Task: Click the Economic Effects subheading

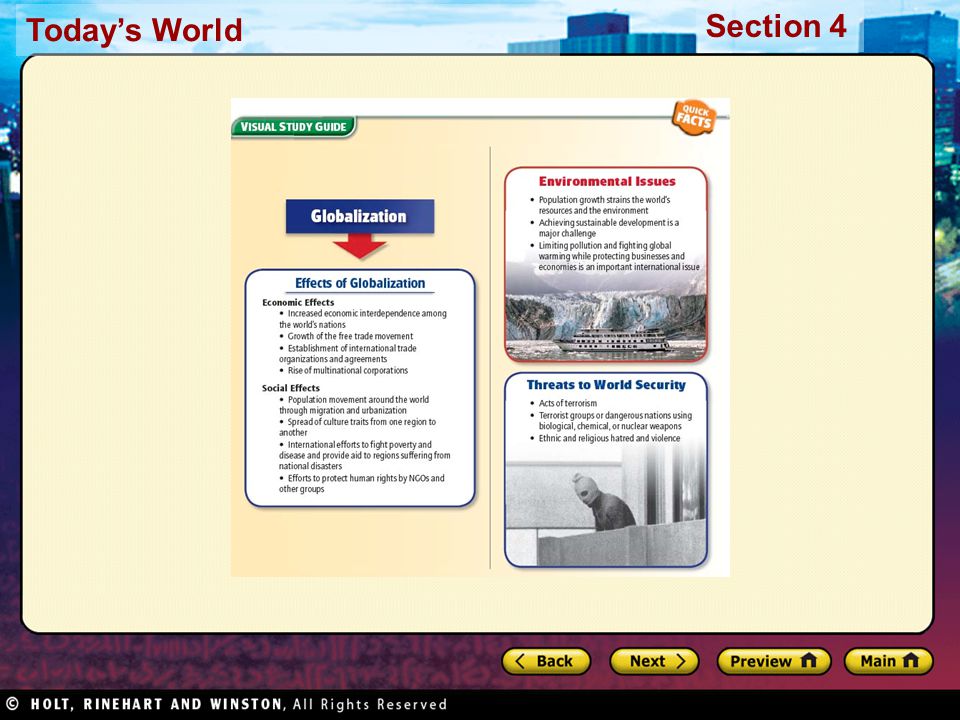Action: pos(298,302)
